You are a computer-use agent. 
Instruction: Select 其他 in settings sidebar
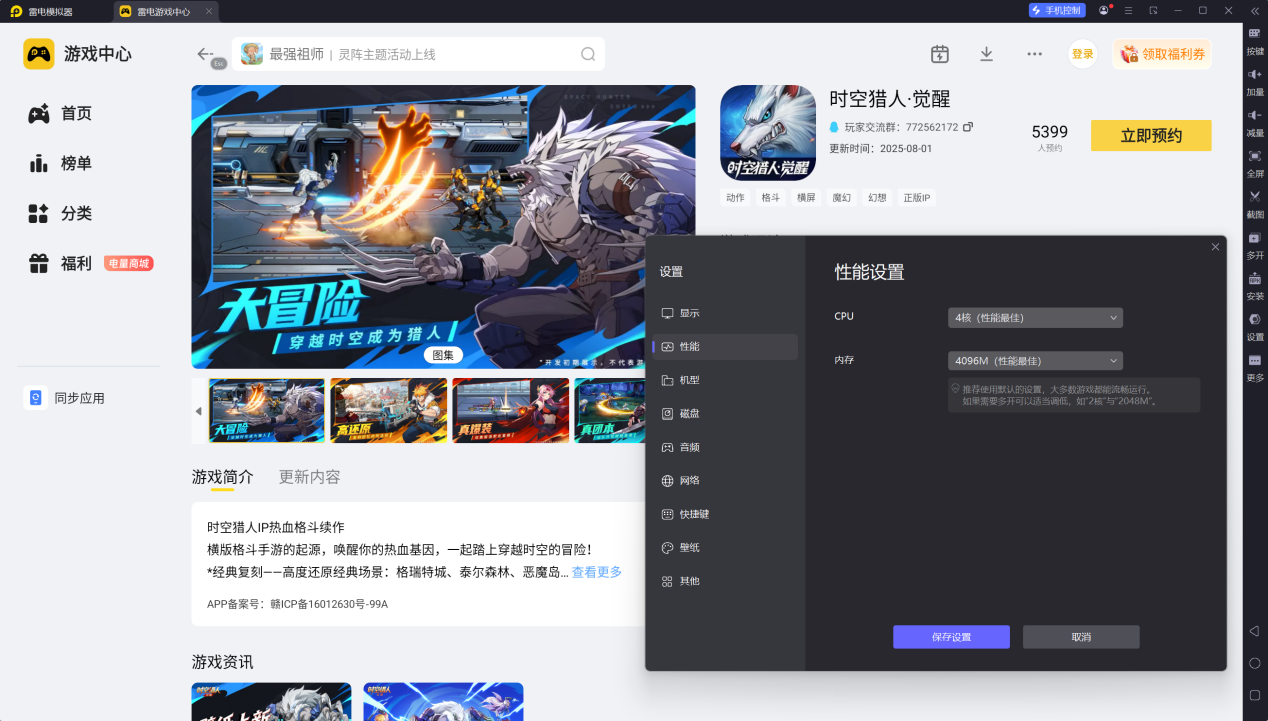[725, 581]
